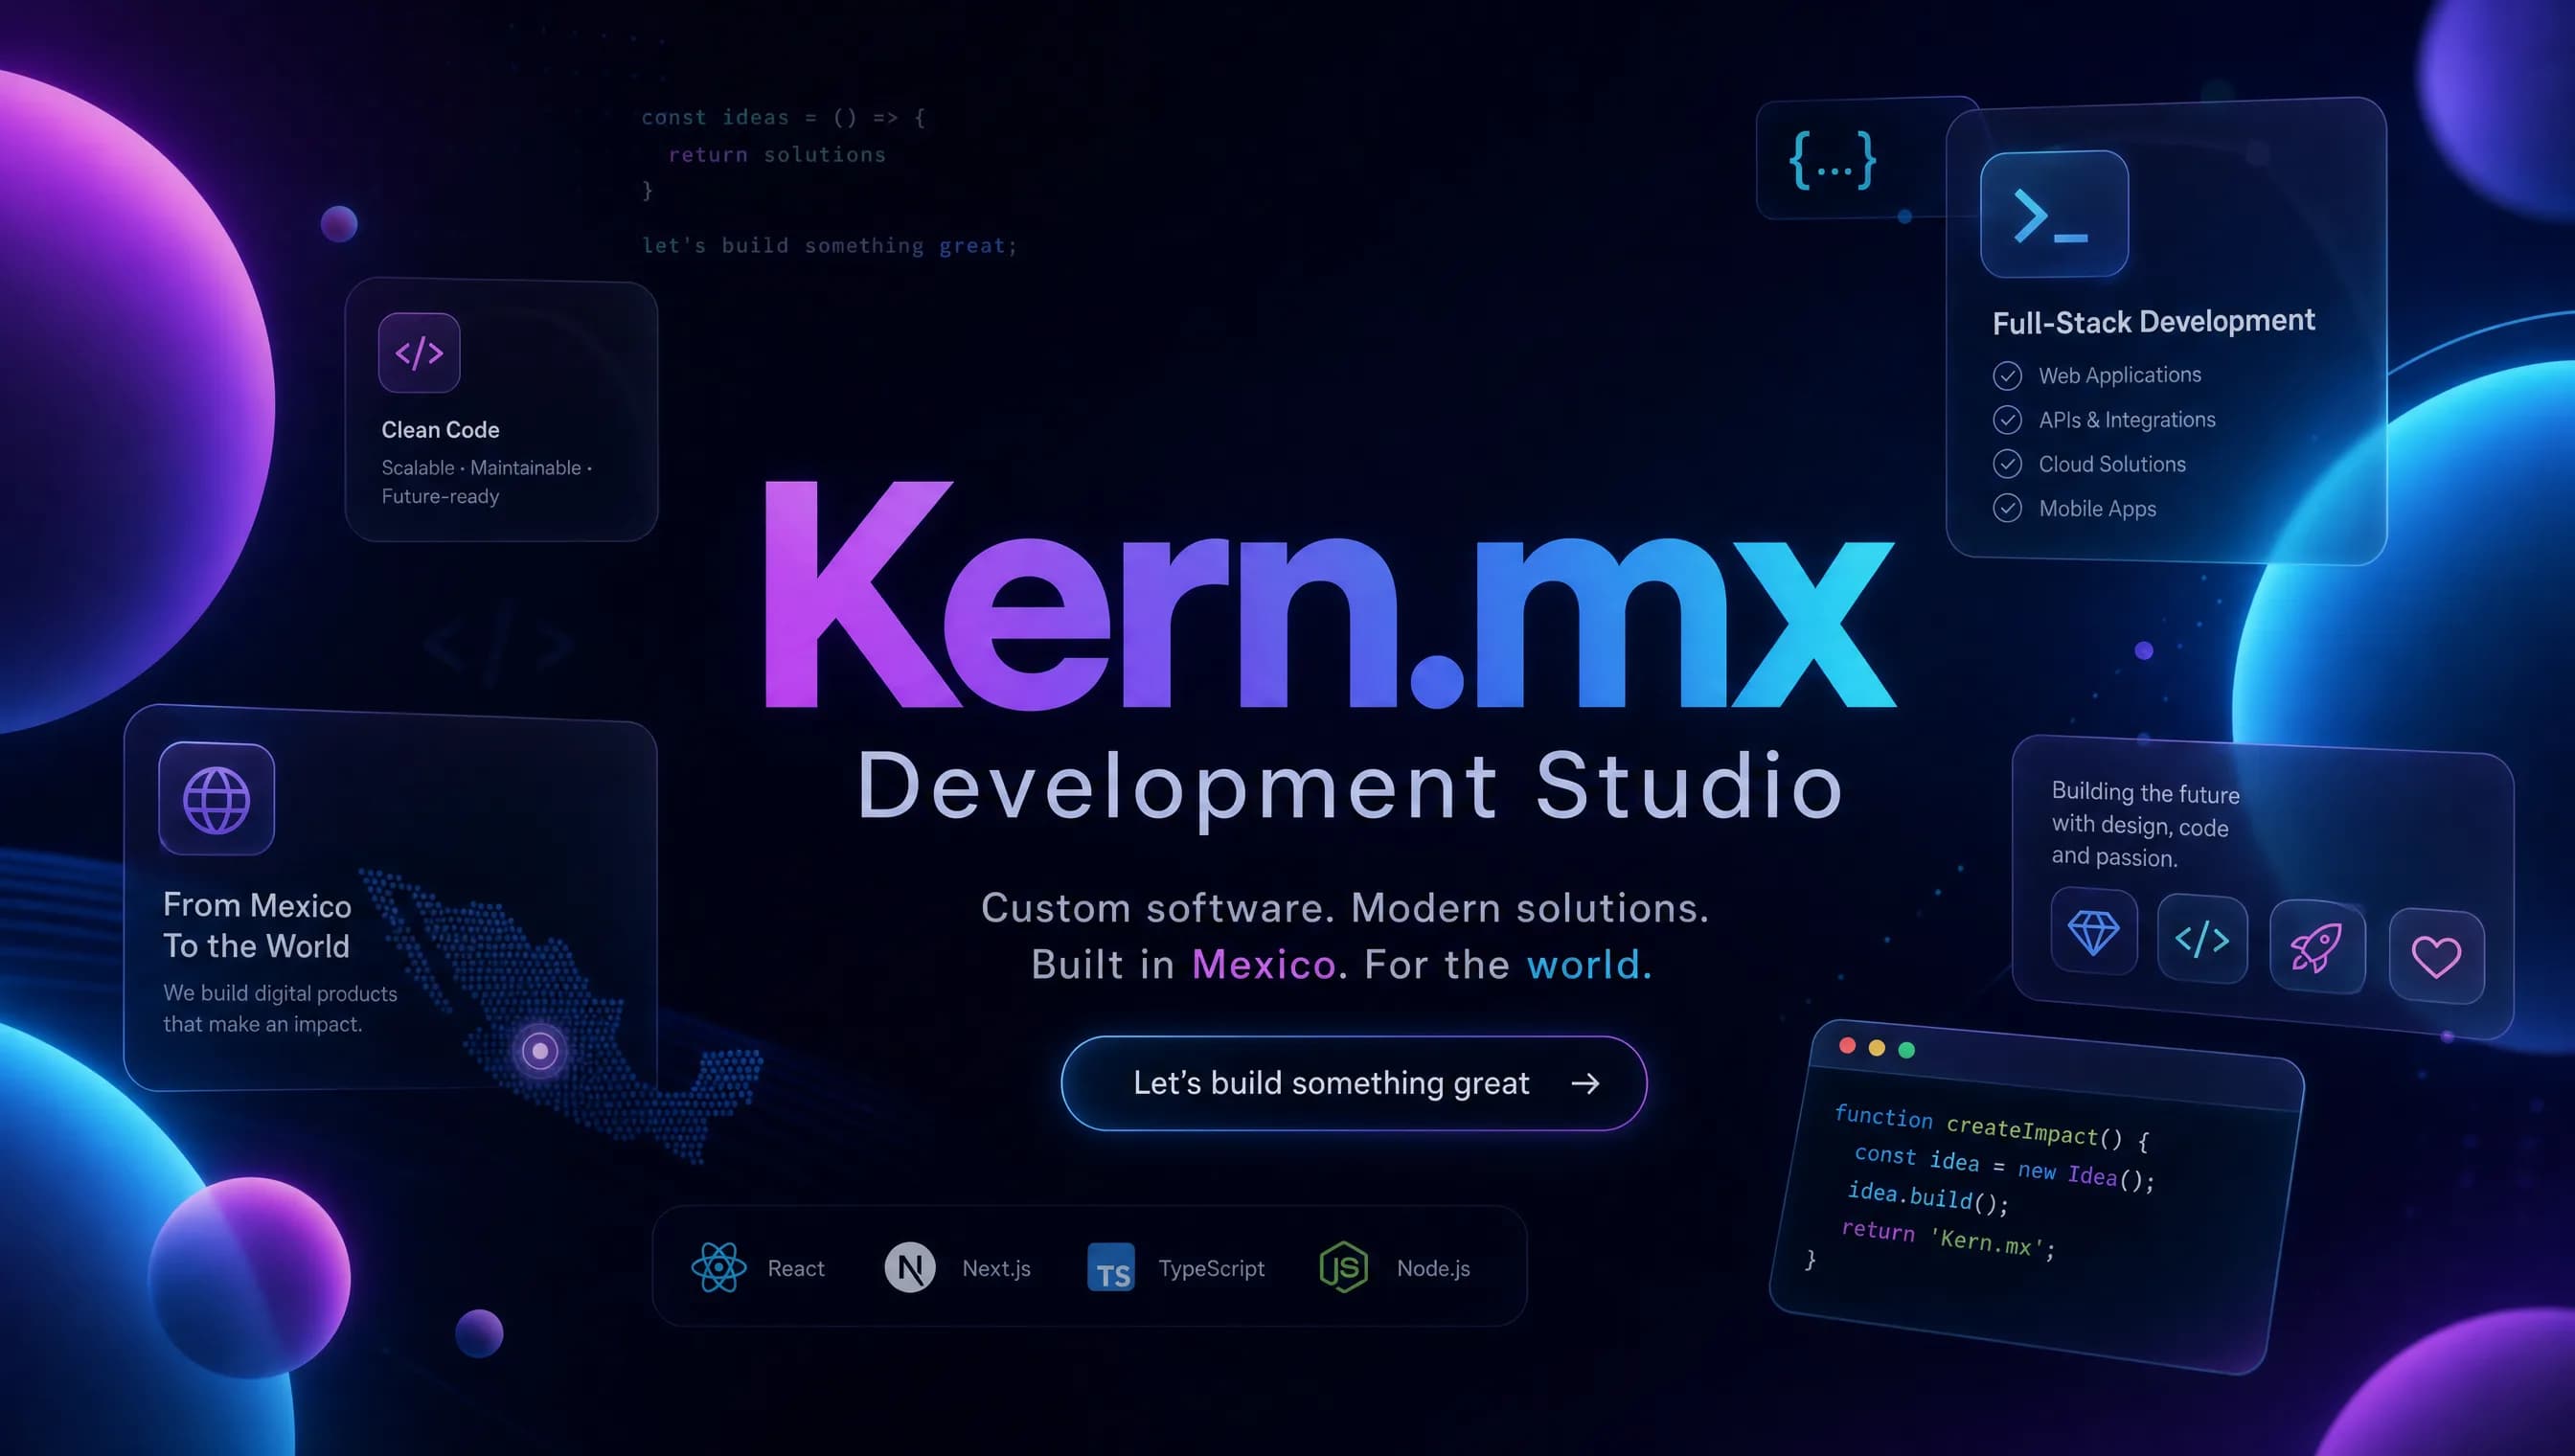Click the Kern.mx gradient logo title

tap(1329, 595)
